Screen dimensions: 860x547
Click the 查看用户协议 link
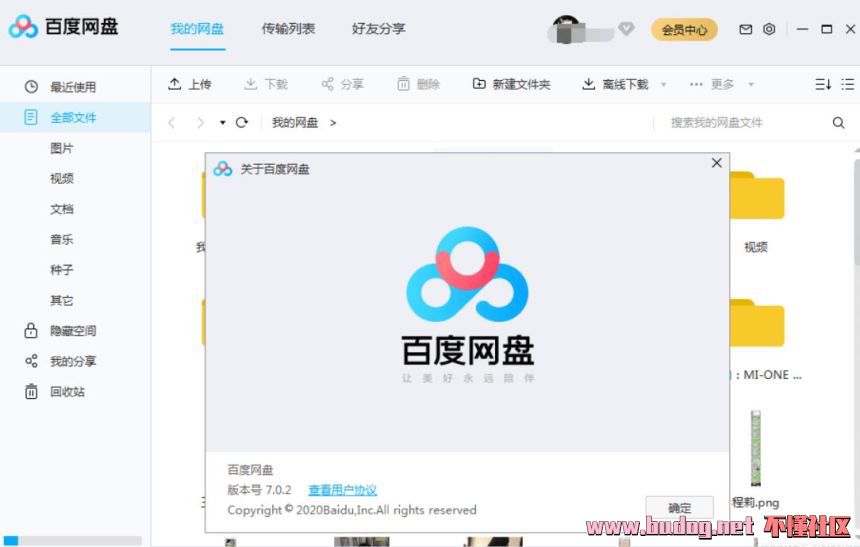pyautogui.click(x=343, y=490)
